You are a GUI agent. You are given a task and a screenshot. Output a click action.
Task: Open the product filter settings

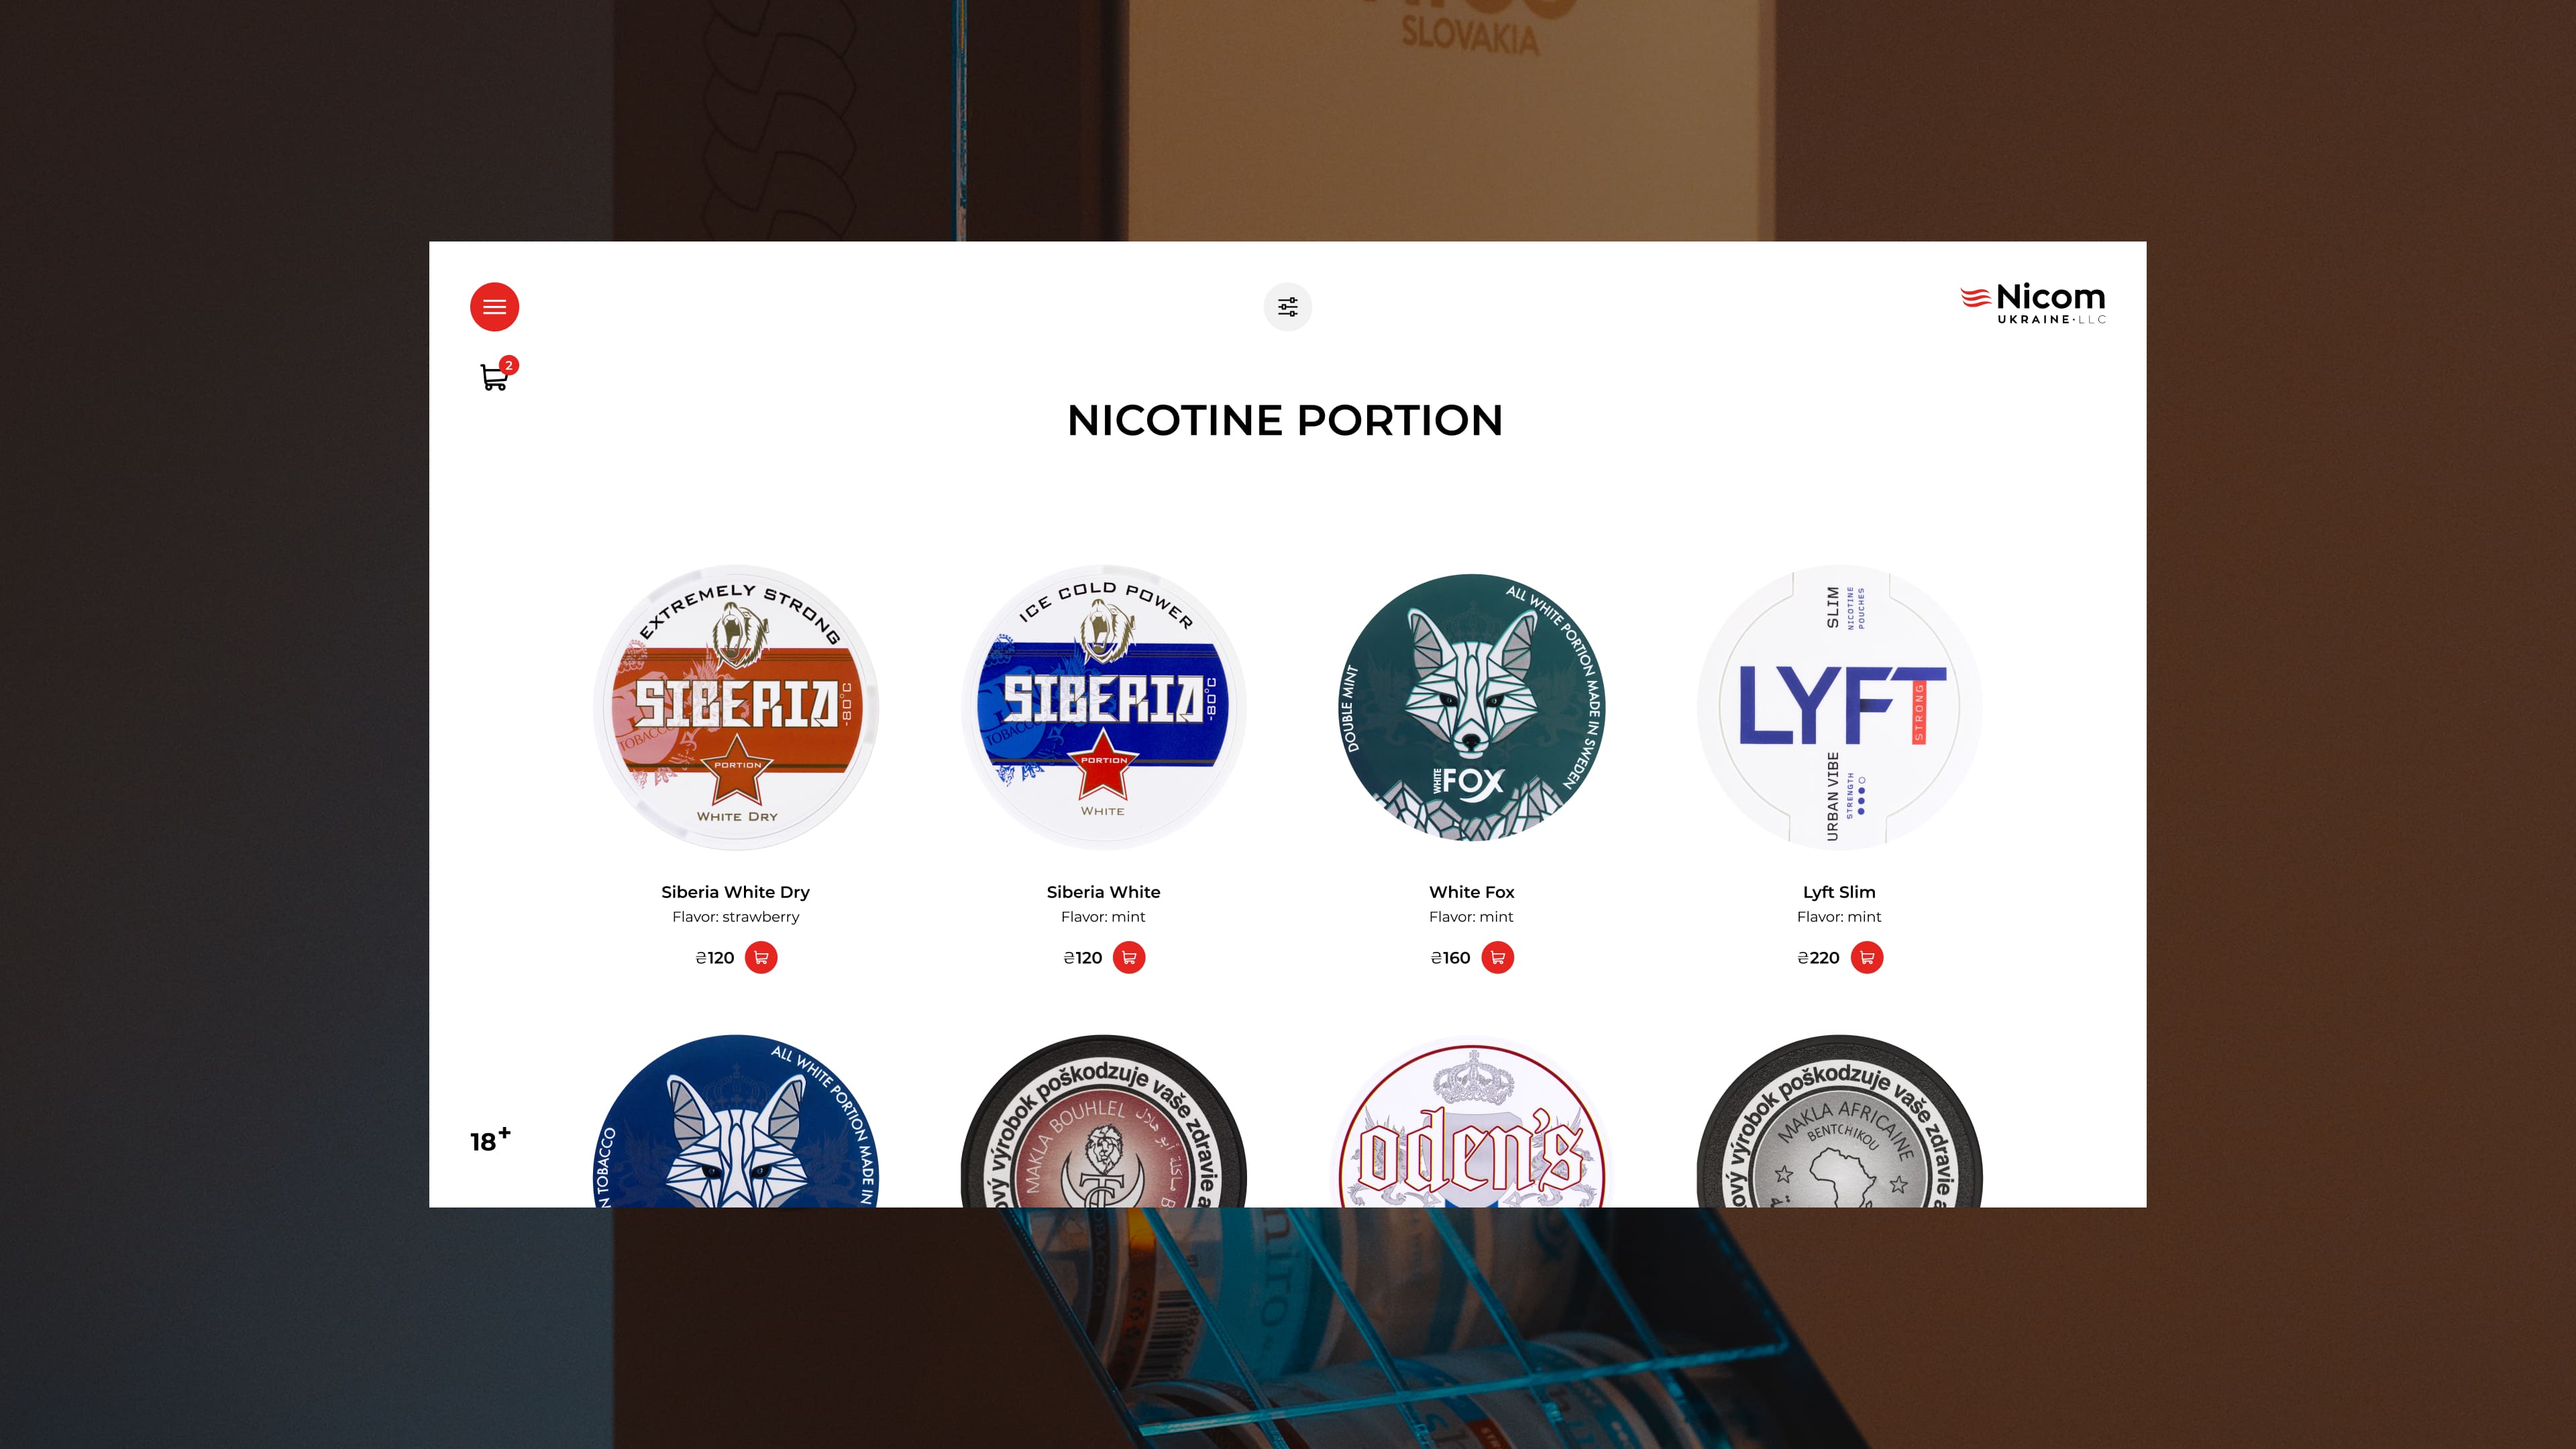(x=1287, y=307)
